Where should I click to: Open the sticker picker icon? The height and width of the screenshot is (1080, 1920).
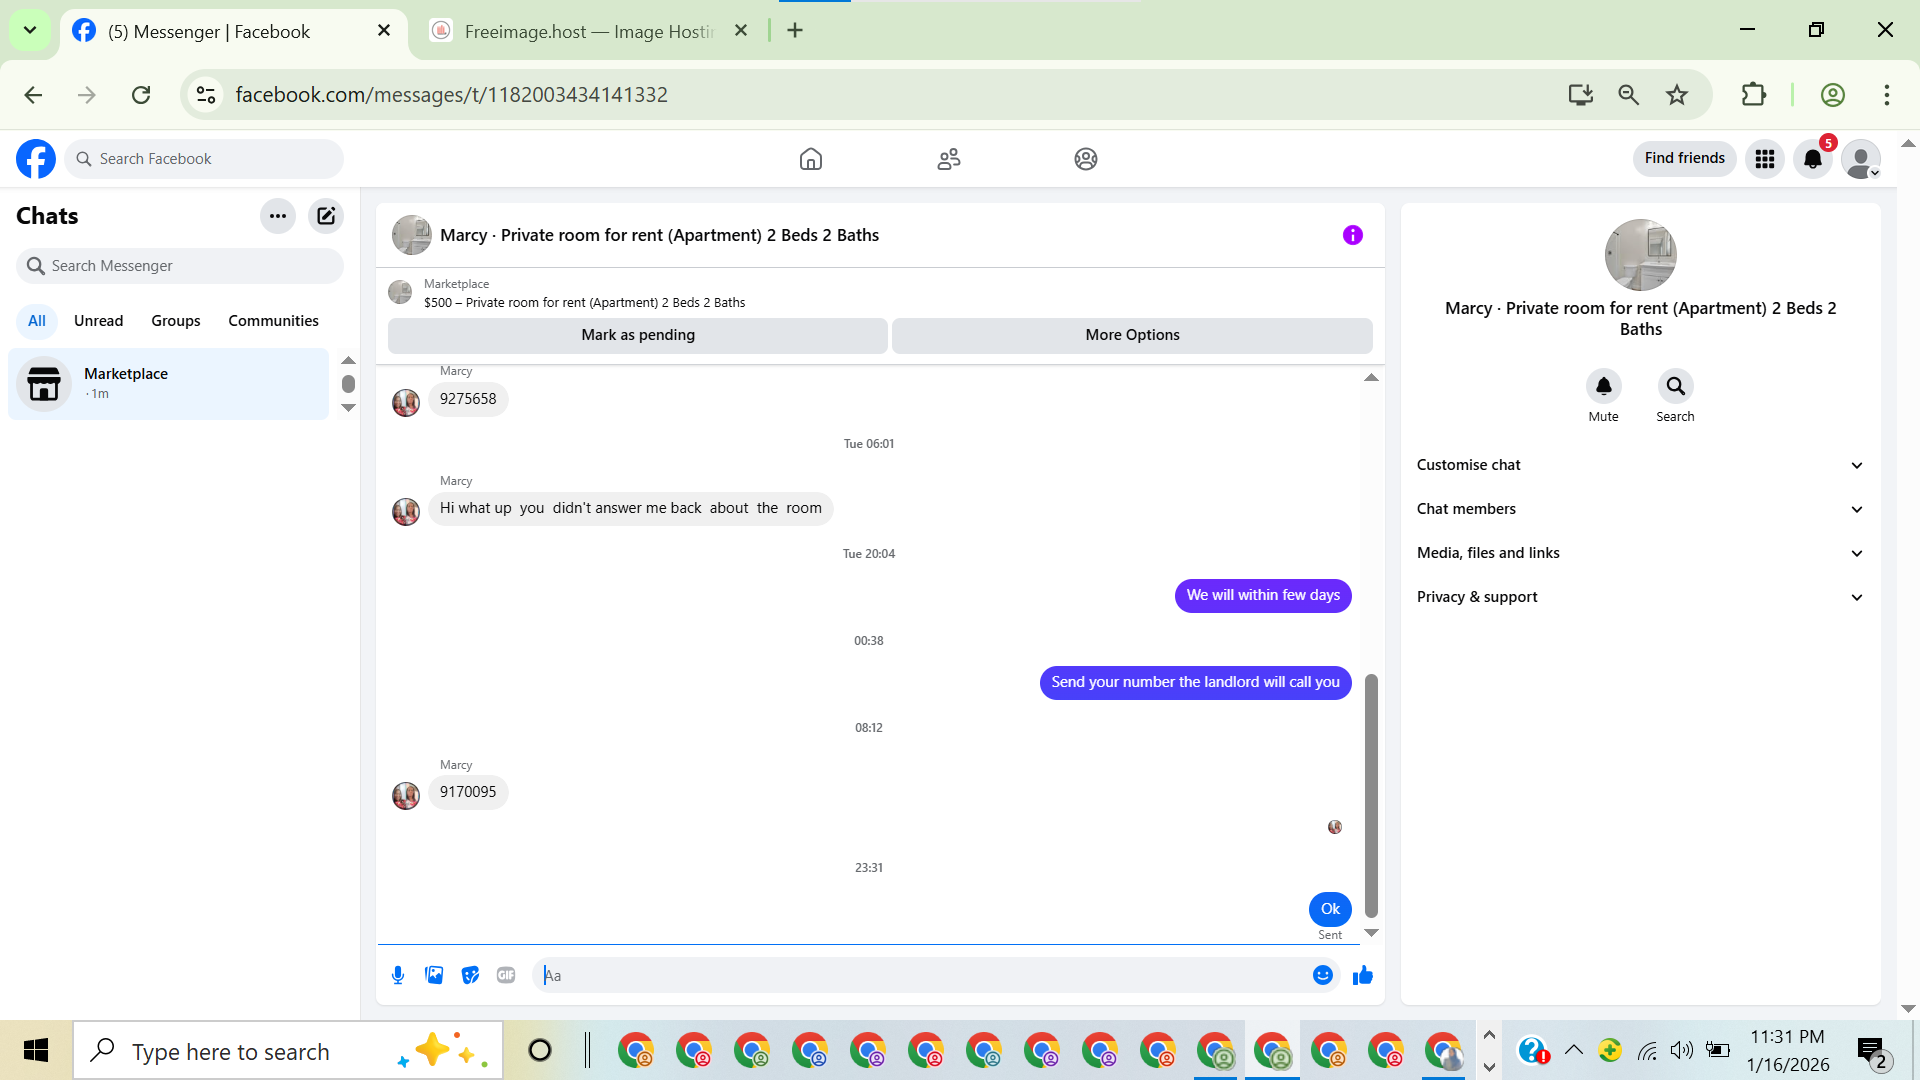click(x=470, y=975)
